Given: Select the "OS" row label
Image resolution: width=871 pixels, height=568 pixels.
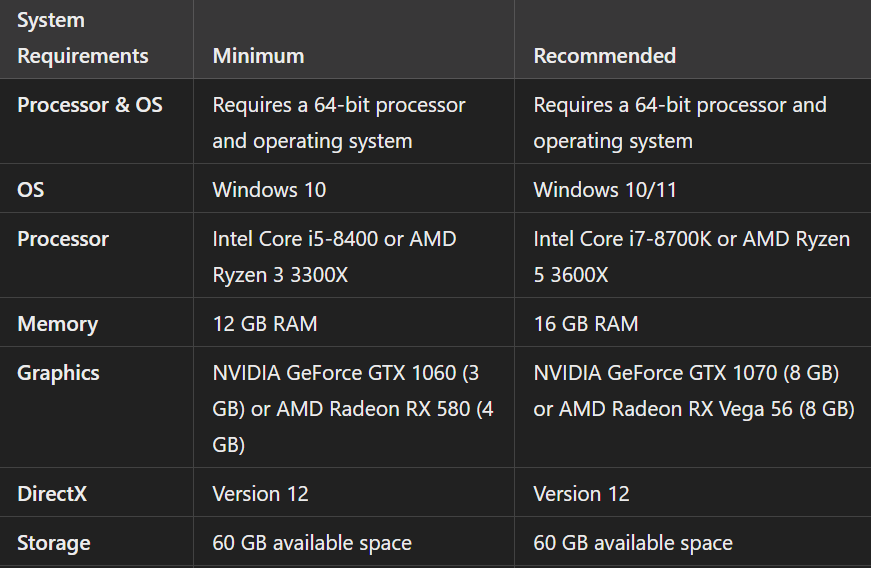Looking at the screenshot, I should pyautogui.click(x=31, y=189).
